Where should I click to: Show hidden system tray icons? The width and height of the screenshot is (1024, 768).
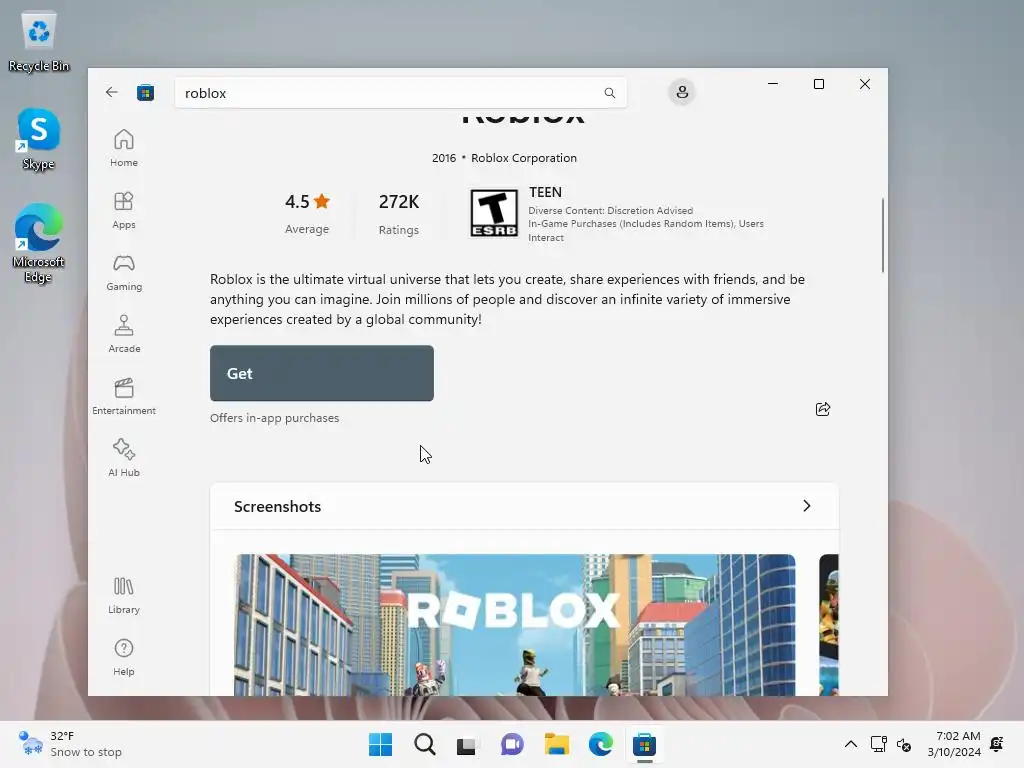(851, 744)
